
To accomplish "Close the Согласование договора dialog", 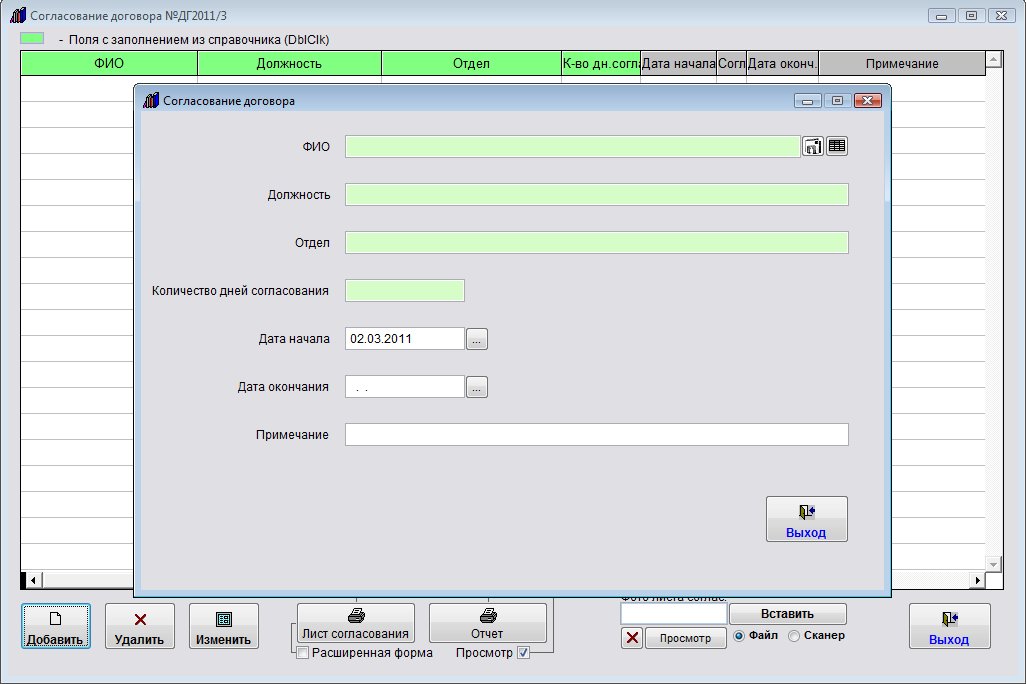I will coord(867,100).
